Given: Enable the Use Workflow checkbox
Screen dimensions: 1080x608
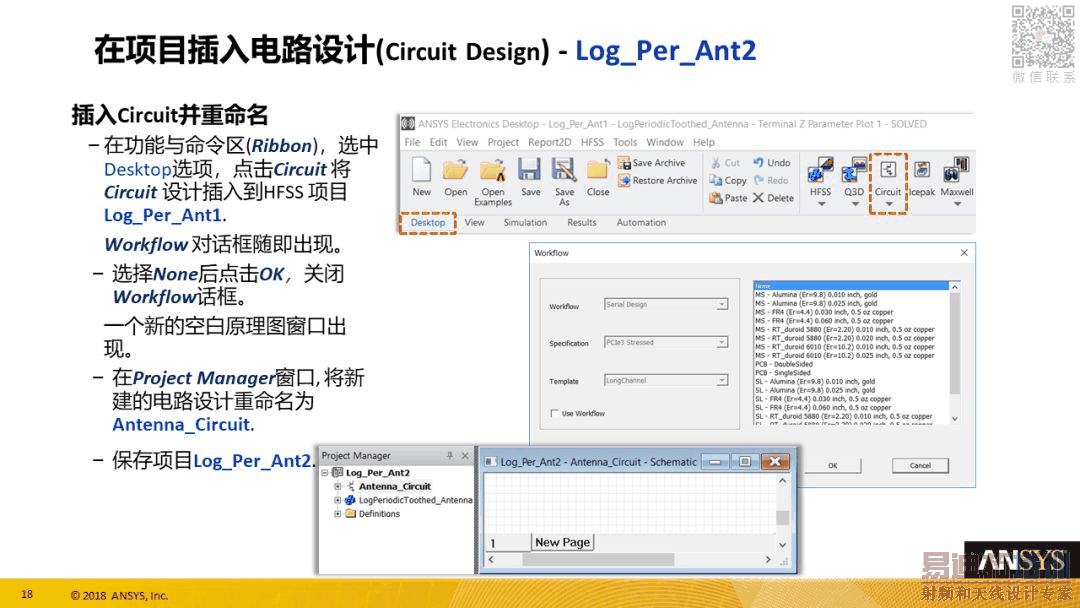Looking at the screenshot, I should coord(554,413).
